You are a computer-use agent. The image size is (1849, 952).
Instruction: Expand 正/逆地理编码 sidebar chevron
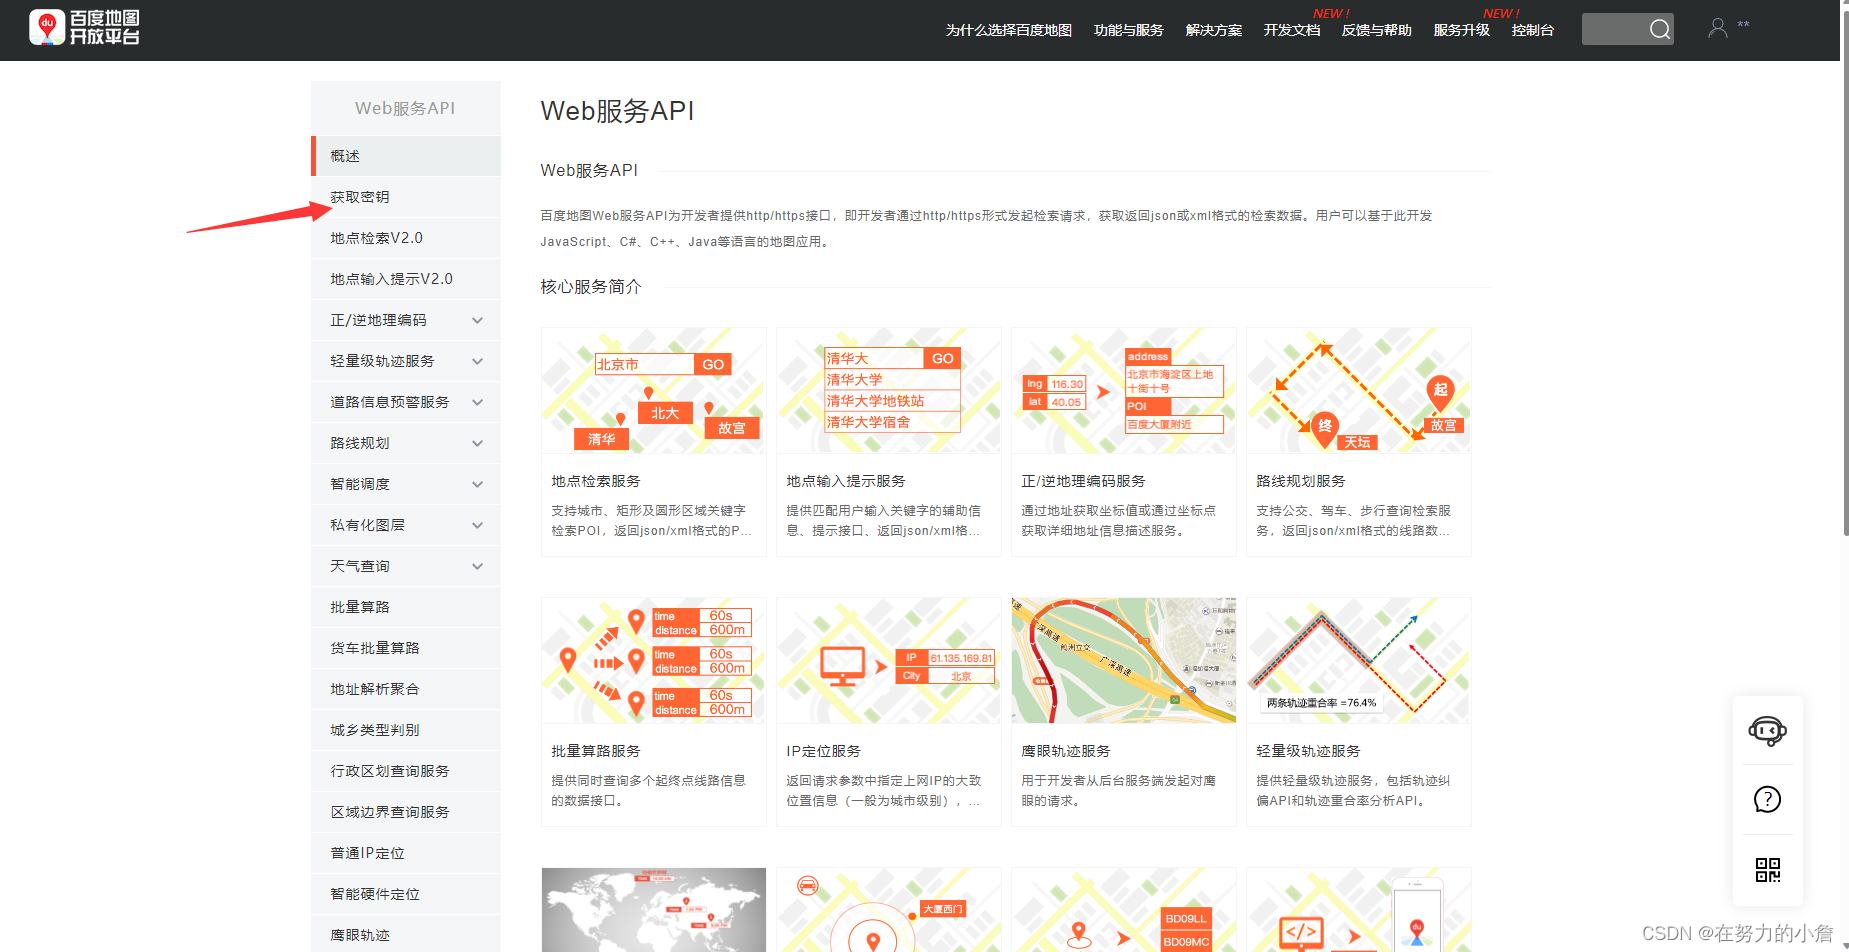click(x=478, y=320)
